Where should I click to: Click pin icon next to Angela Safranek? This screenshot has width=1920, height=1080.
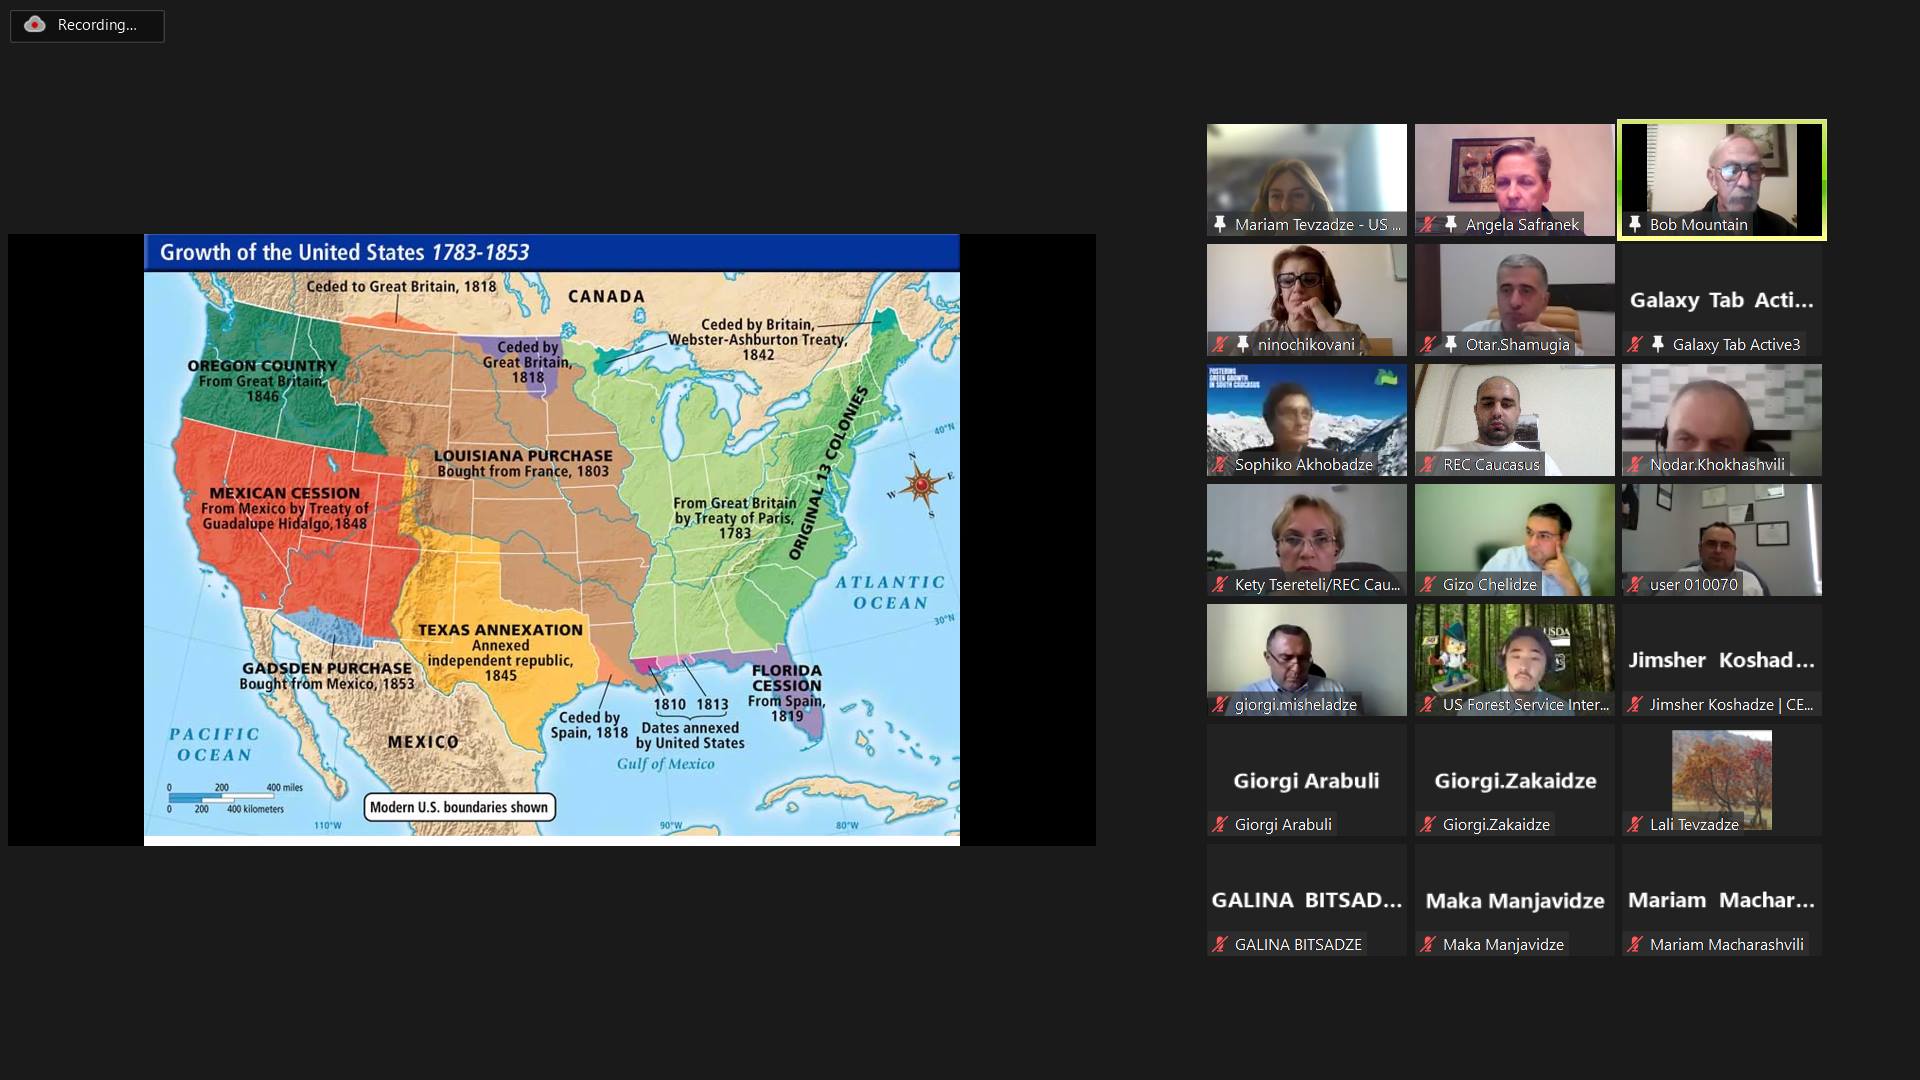(x=1451, y=225)
